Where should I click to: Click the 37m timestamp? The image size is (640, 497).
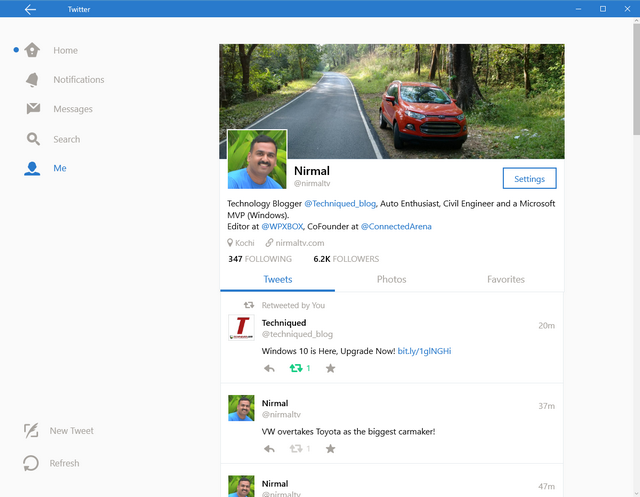[546, 406]
